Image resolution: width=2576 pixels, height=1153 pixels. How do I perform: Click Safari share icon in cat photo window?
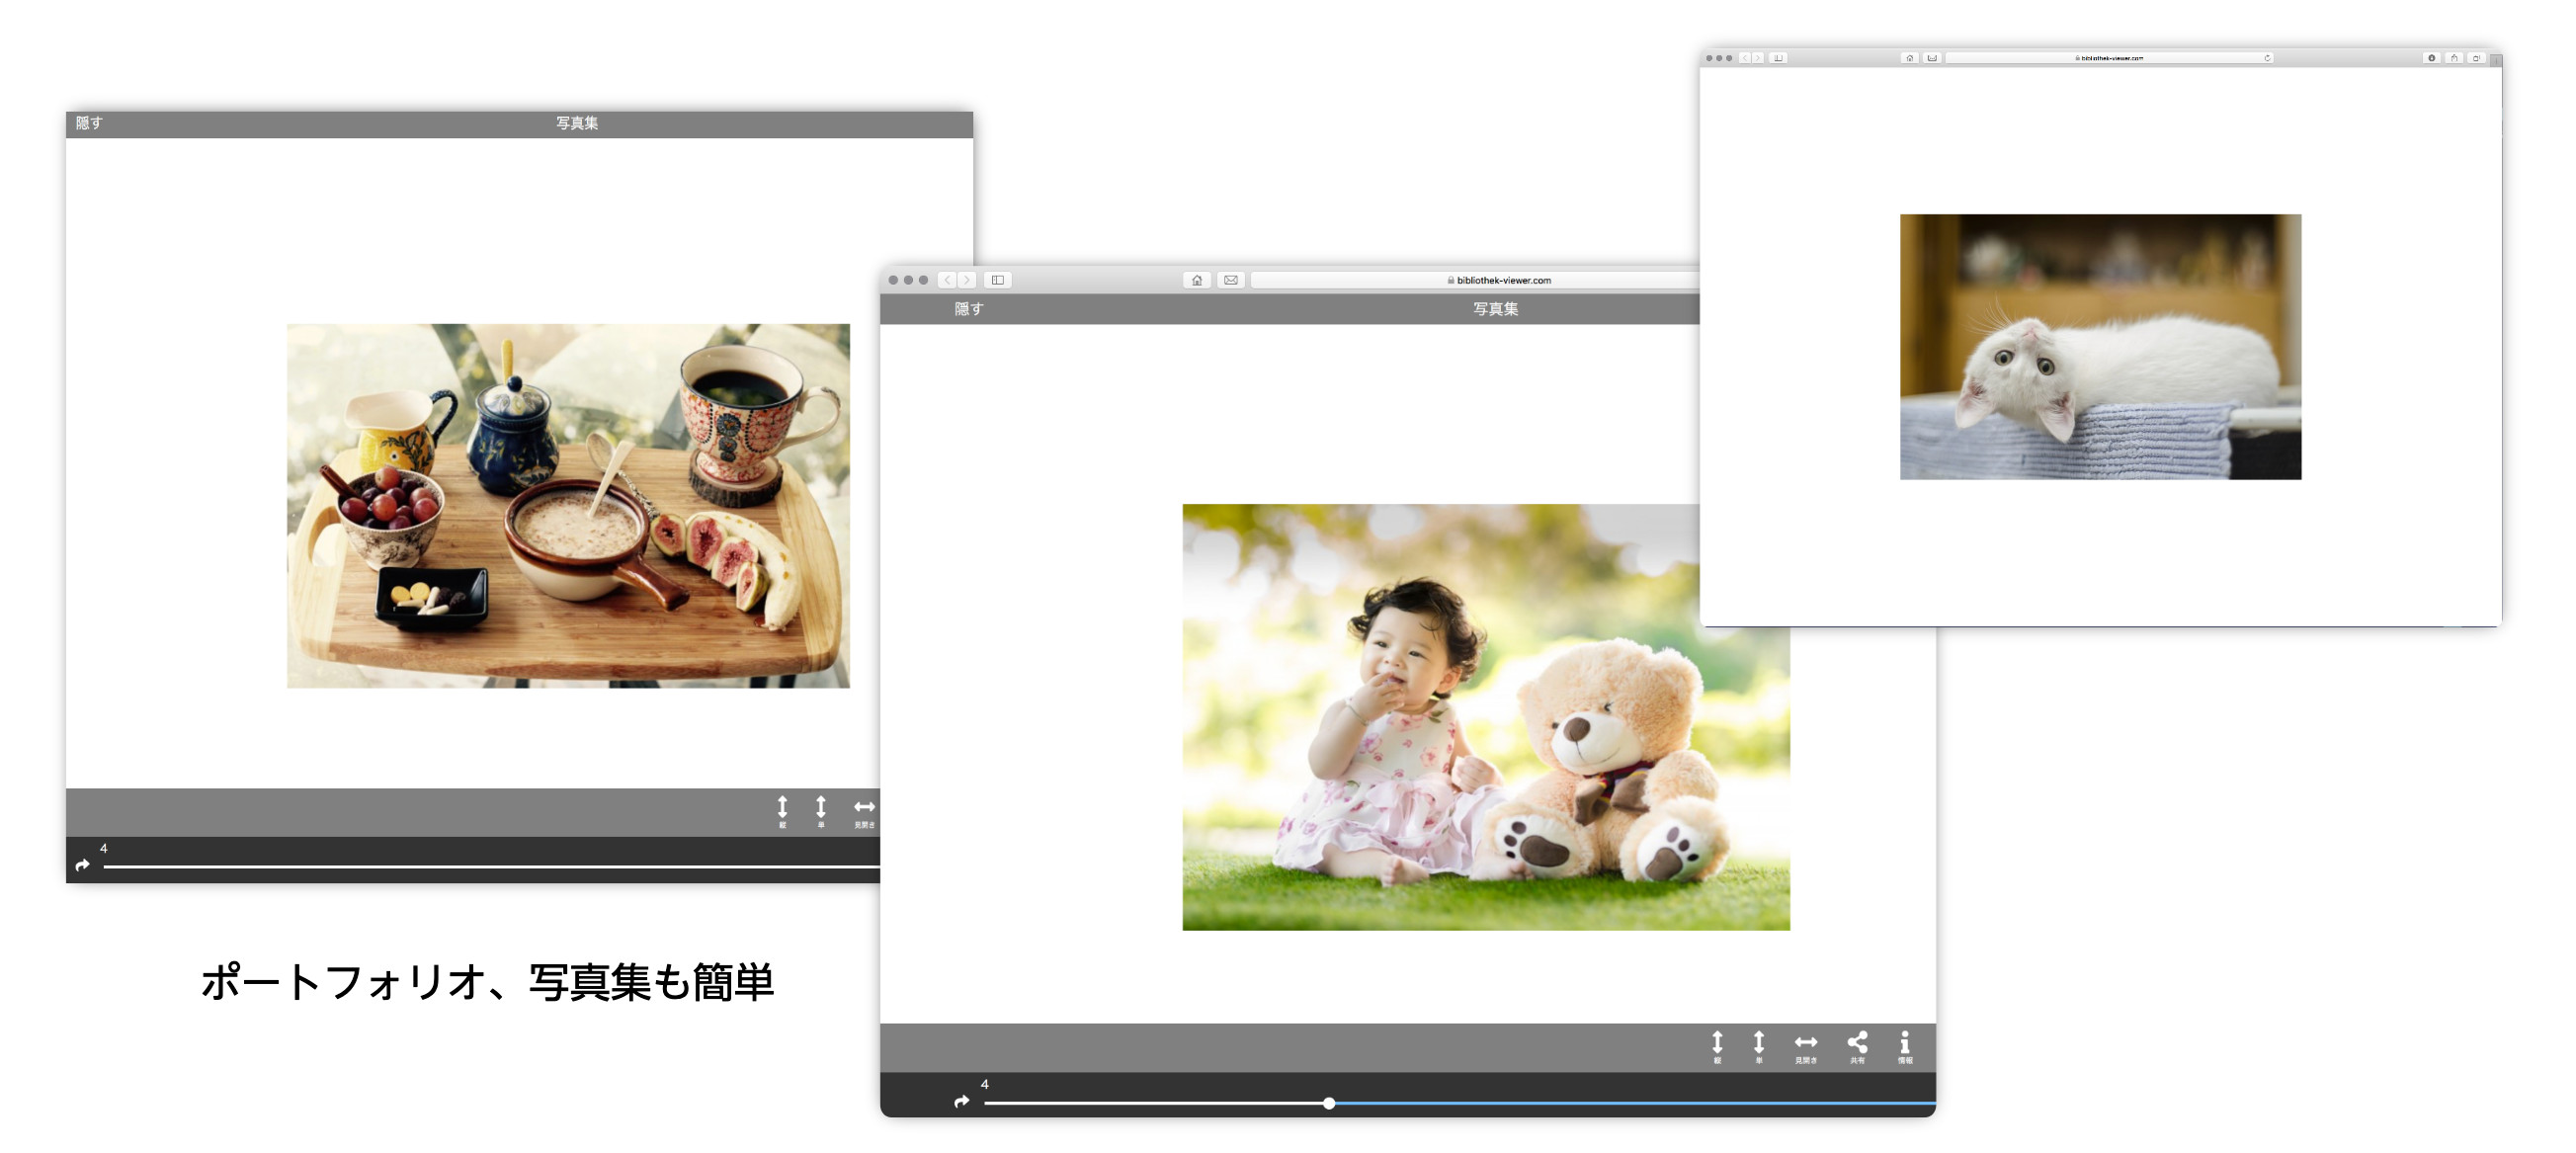2454,58
